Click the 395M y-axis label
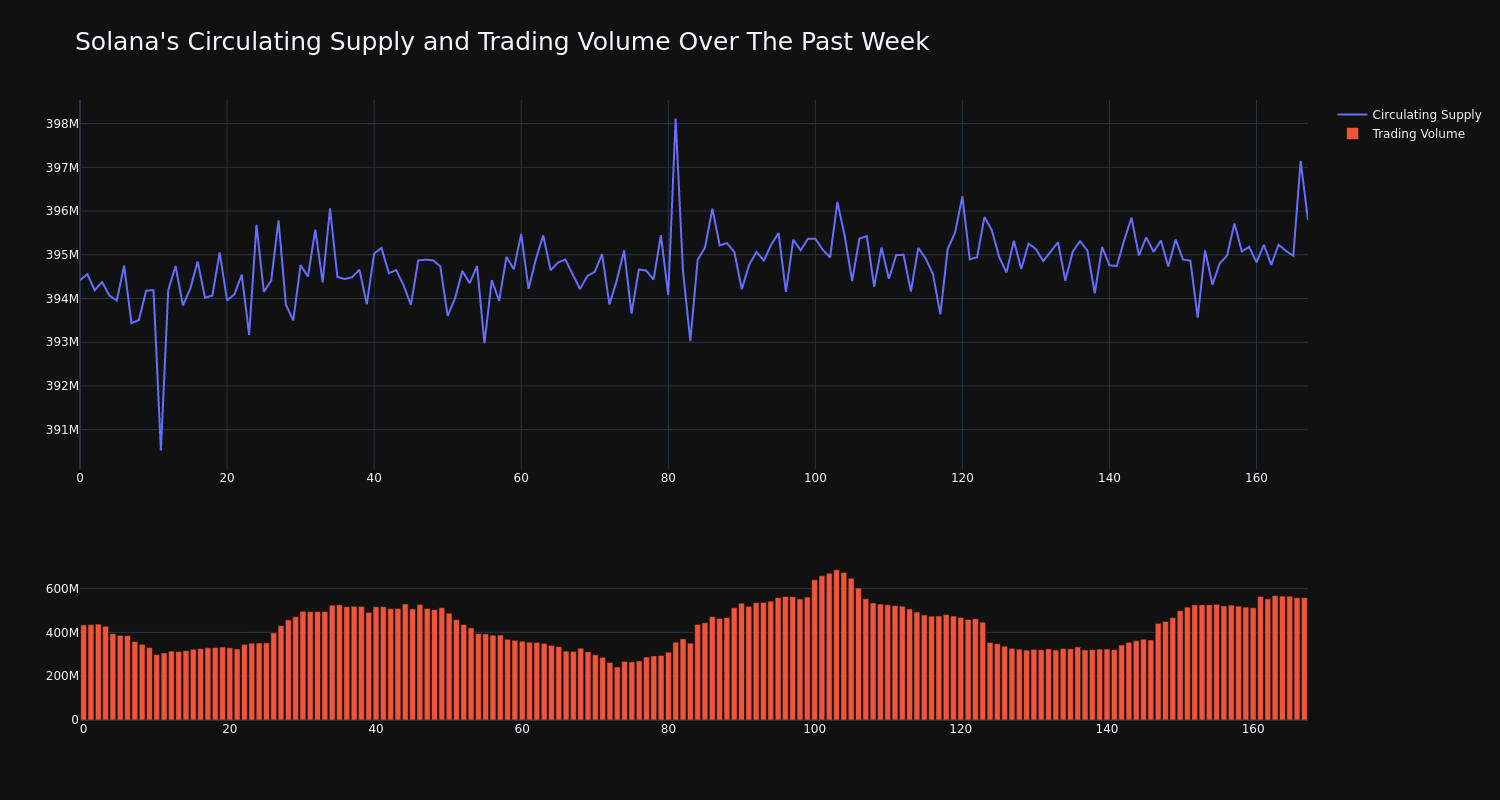The image size is (1500, 800). (x=62, y=255)
